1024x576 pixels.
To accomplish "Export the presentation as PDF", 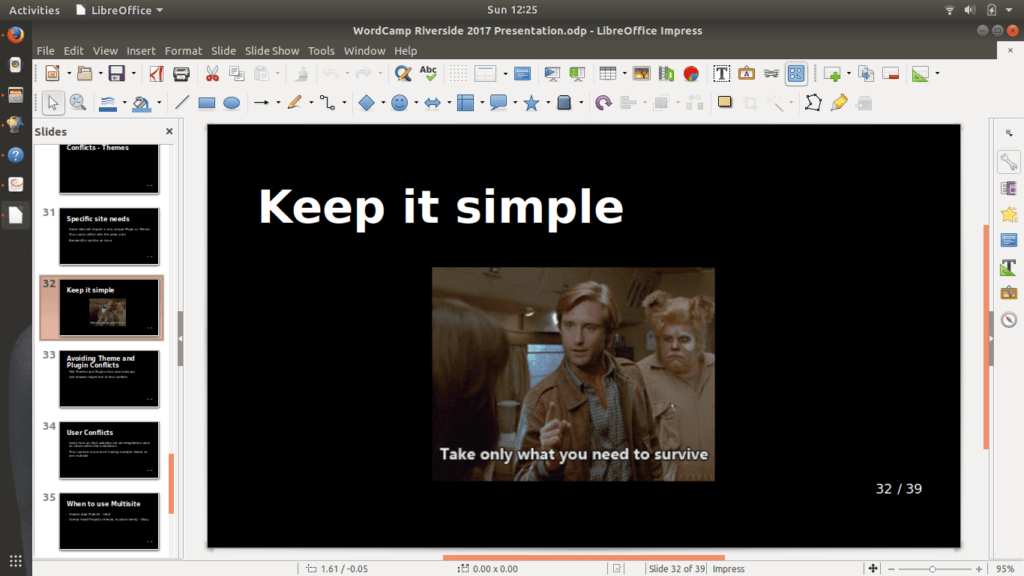I will coord(156,73).
